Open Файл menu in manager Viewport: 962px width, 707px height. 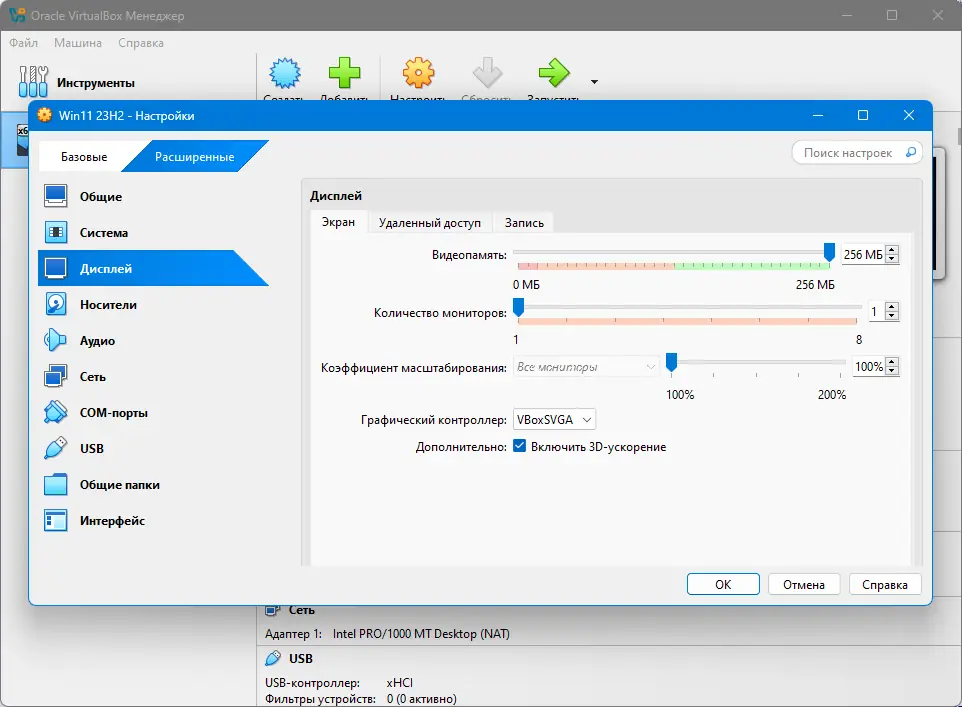23,43
